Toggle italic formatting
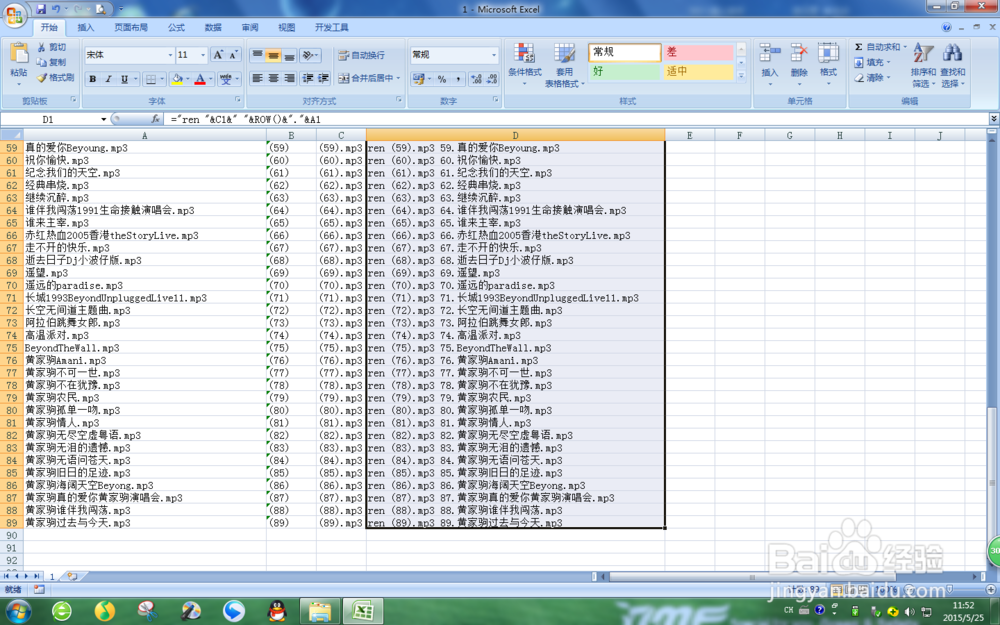This screenshot has height=625, width=1000. 107,78
